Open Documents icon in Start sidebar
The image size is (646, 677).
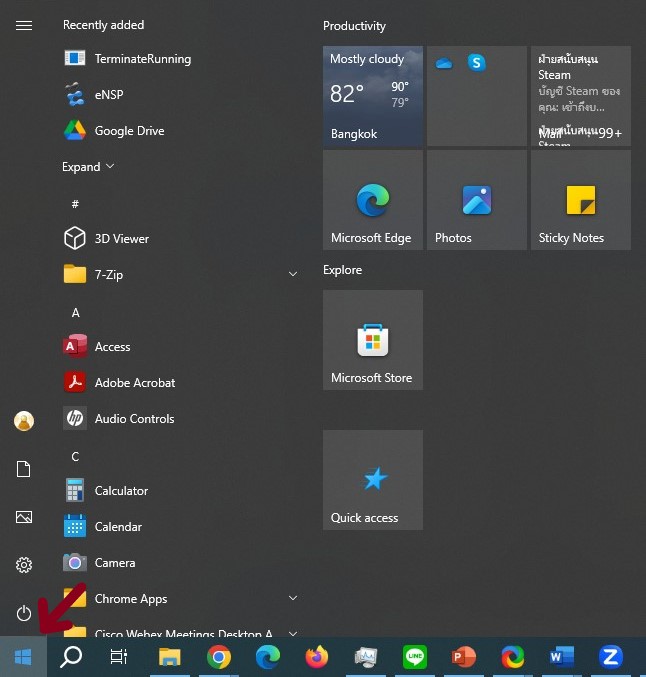24,469
